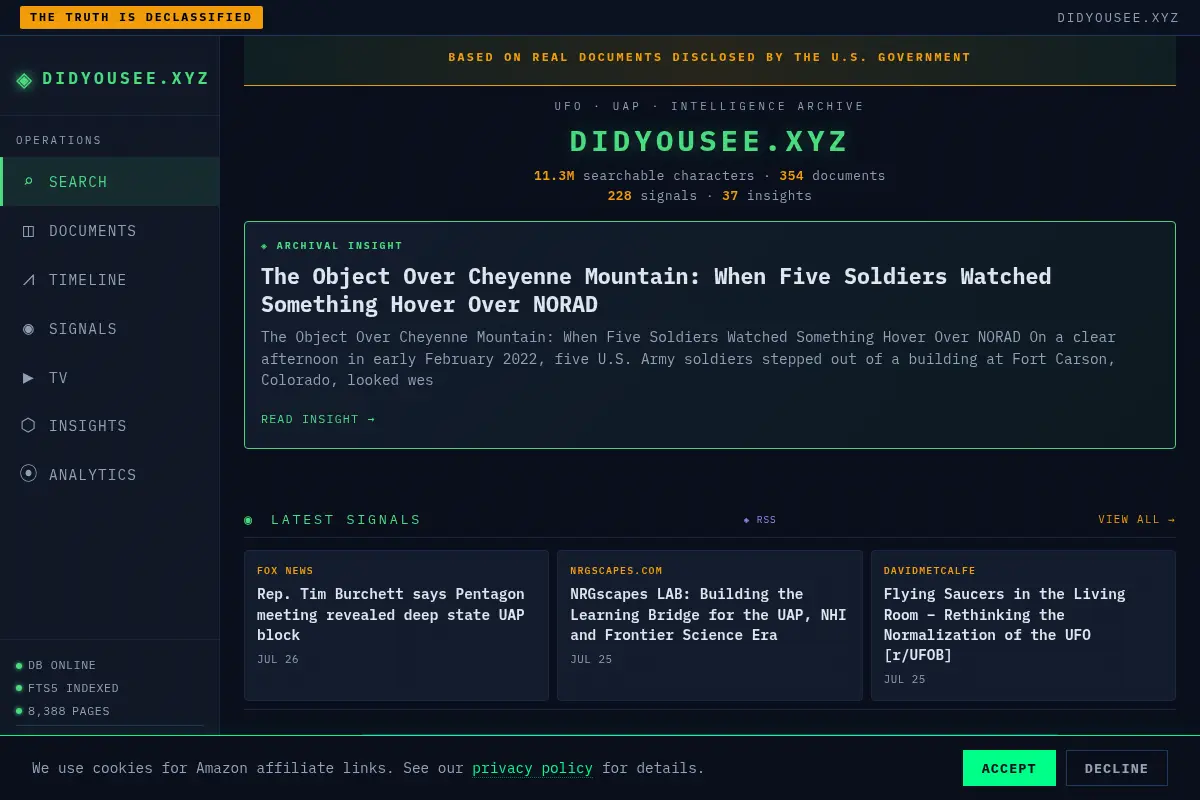This screenshot has width=1200, height=800.
Task: Click the 8,388 PAGES status entry
Action: [62, 711]
